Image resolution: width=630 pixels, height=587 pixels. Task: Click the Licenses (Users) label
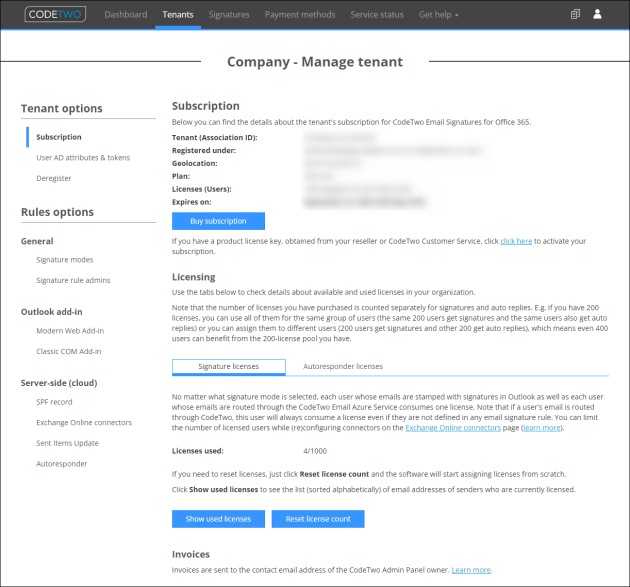[x=202, y=189]
